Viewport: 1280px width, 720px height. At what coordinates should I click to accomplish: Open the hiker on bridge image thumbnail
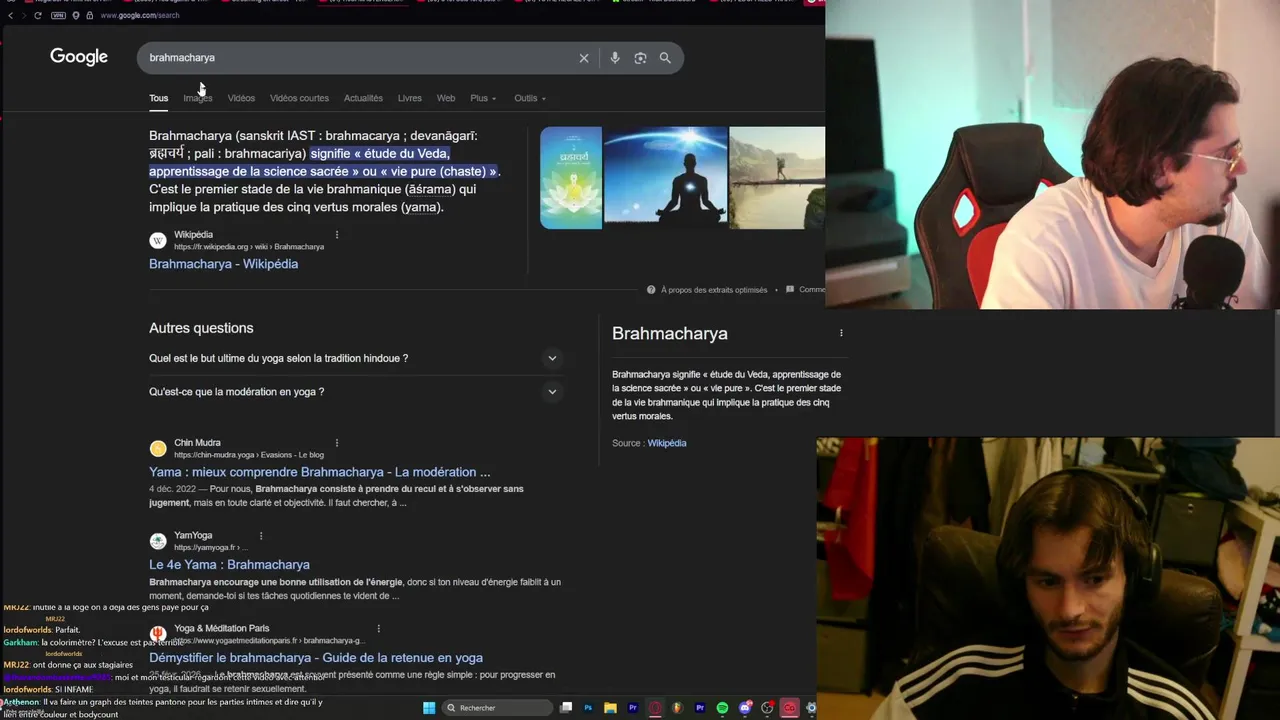tap(777, 178)
